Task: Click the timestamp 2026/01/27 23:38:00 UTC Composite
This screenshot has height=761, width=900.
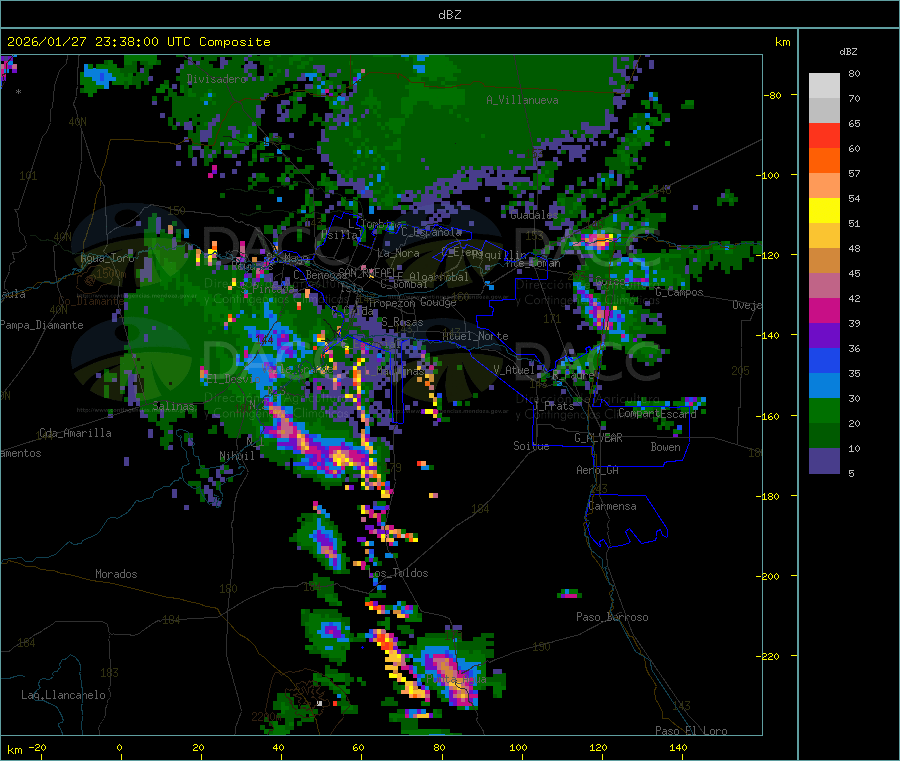Action: tap(138, 42)
